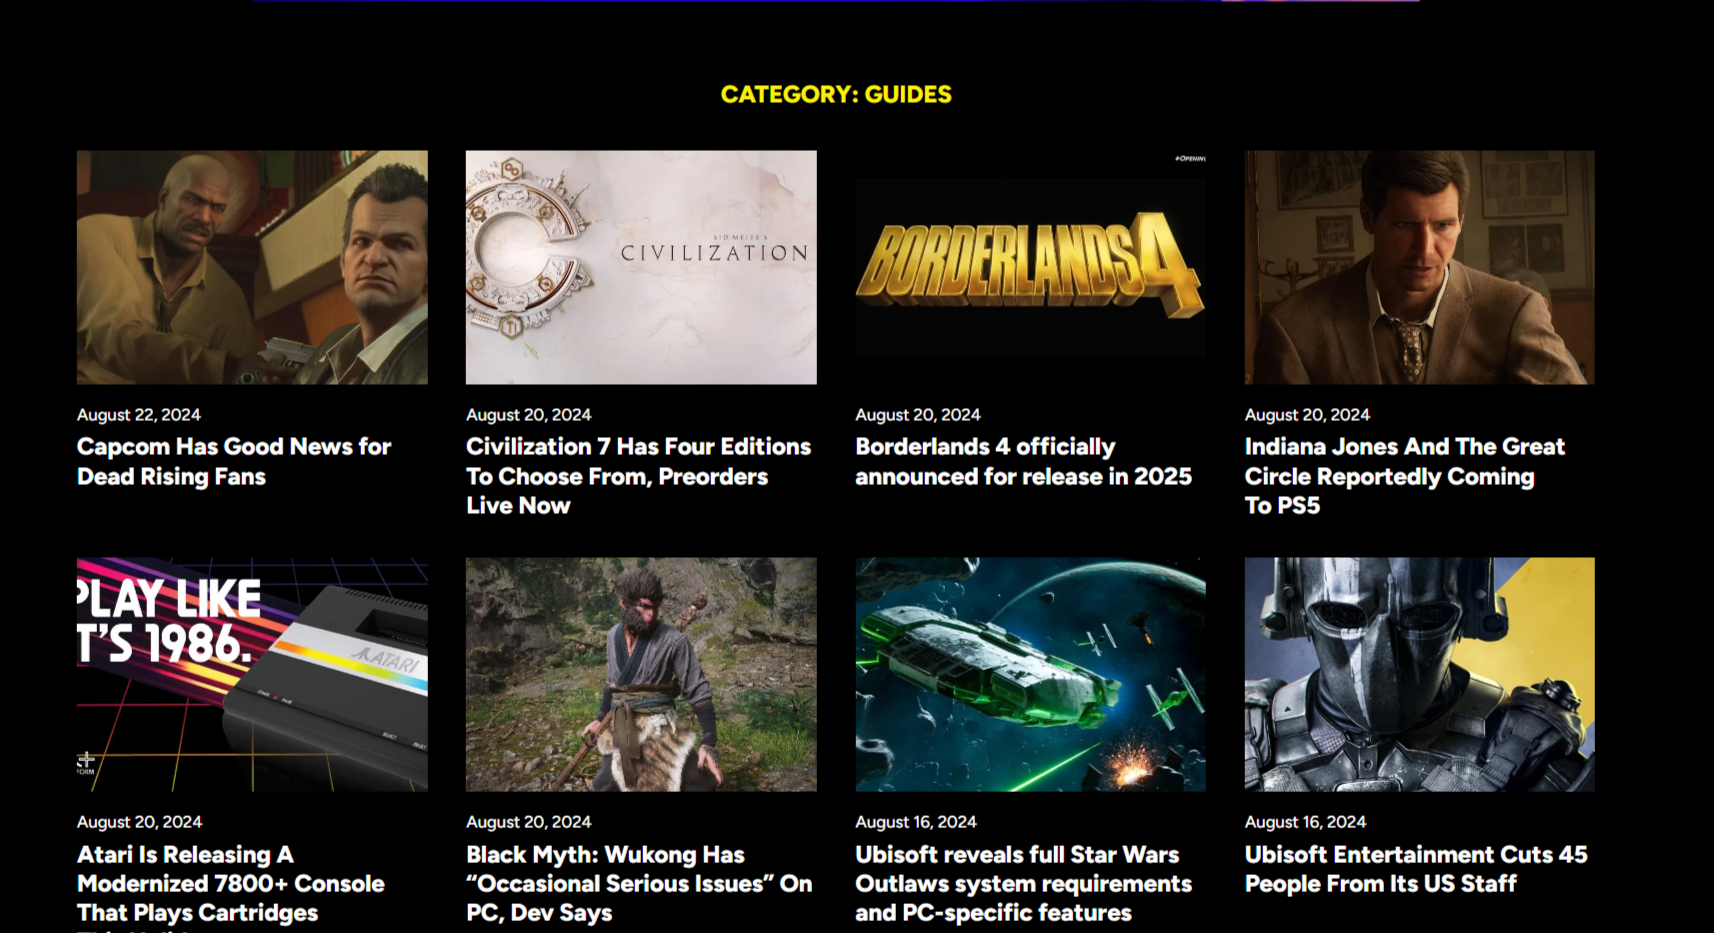Open the Black Myth Wukong image
The height and width of the screenshot is (933, 1714).
[641, 674]
